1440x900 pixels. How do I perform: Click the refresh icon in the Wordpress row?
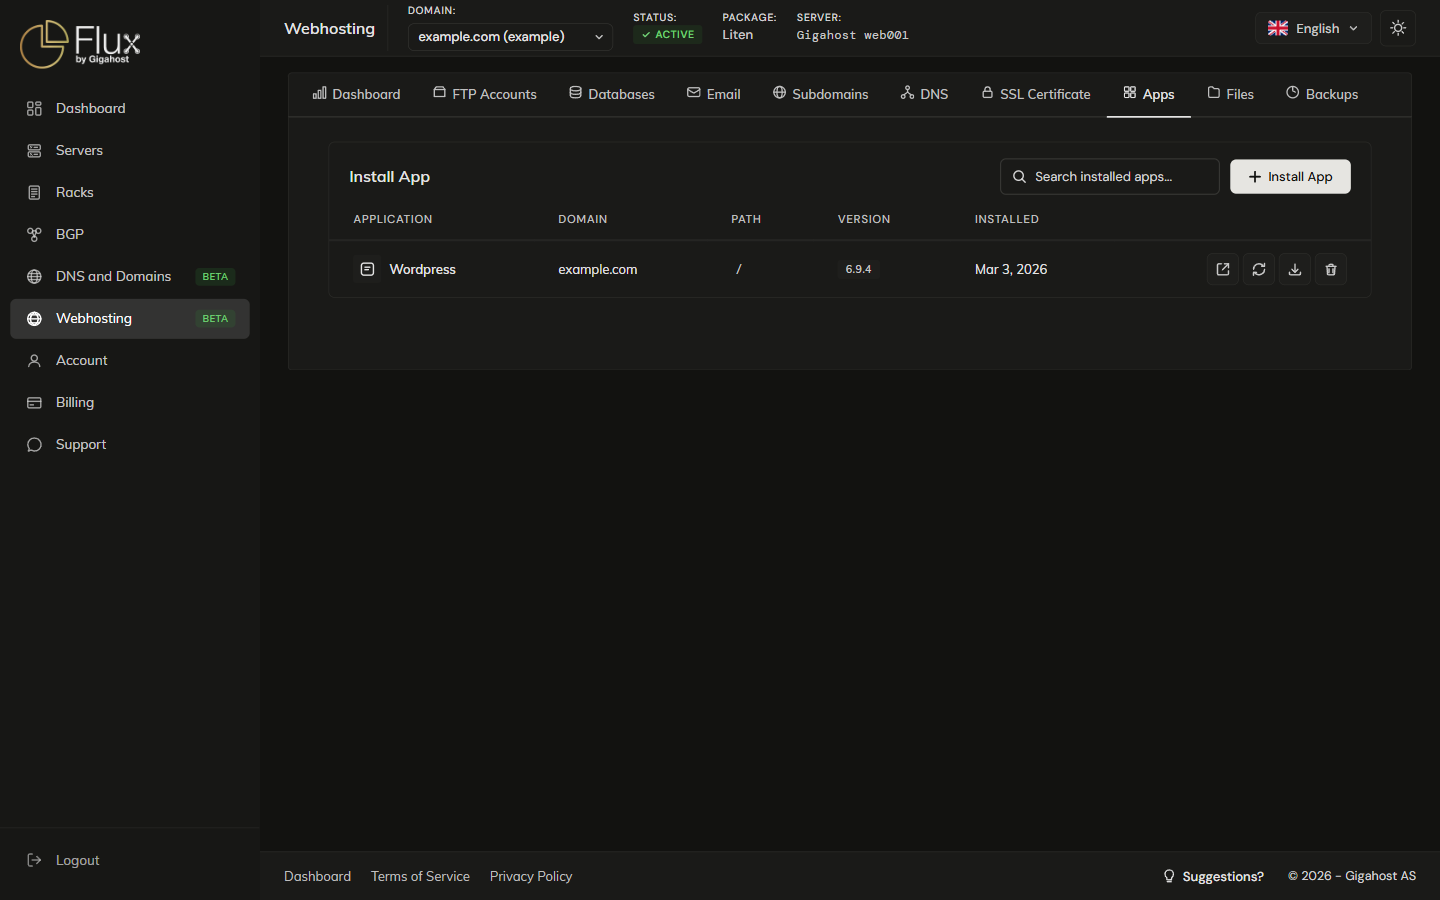click(1259, 269)
